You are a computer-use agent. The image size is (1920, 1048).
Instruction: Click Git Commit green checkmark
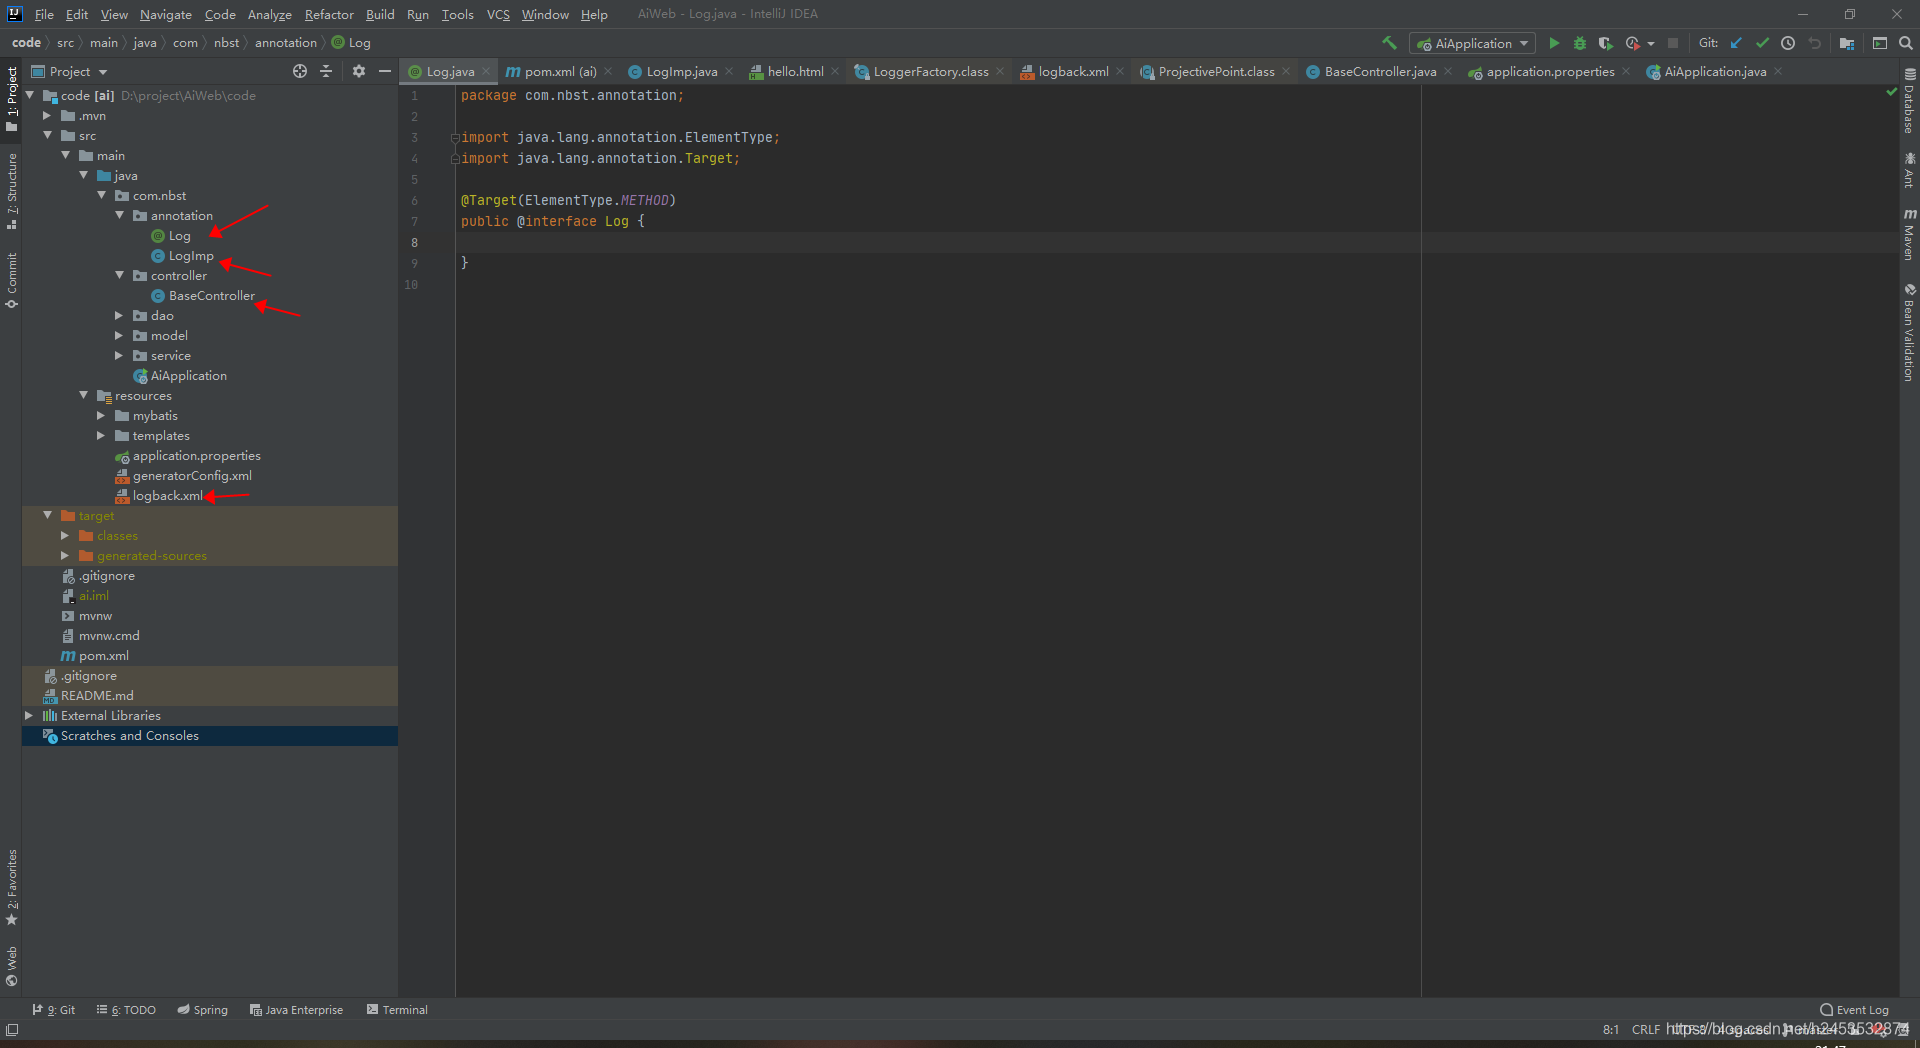click(1762, 43)
